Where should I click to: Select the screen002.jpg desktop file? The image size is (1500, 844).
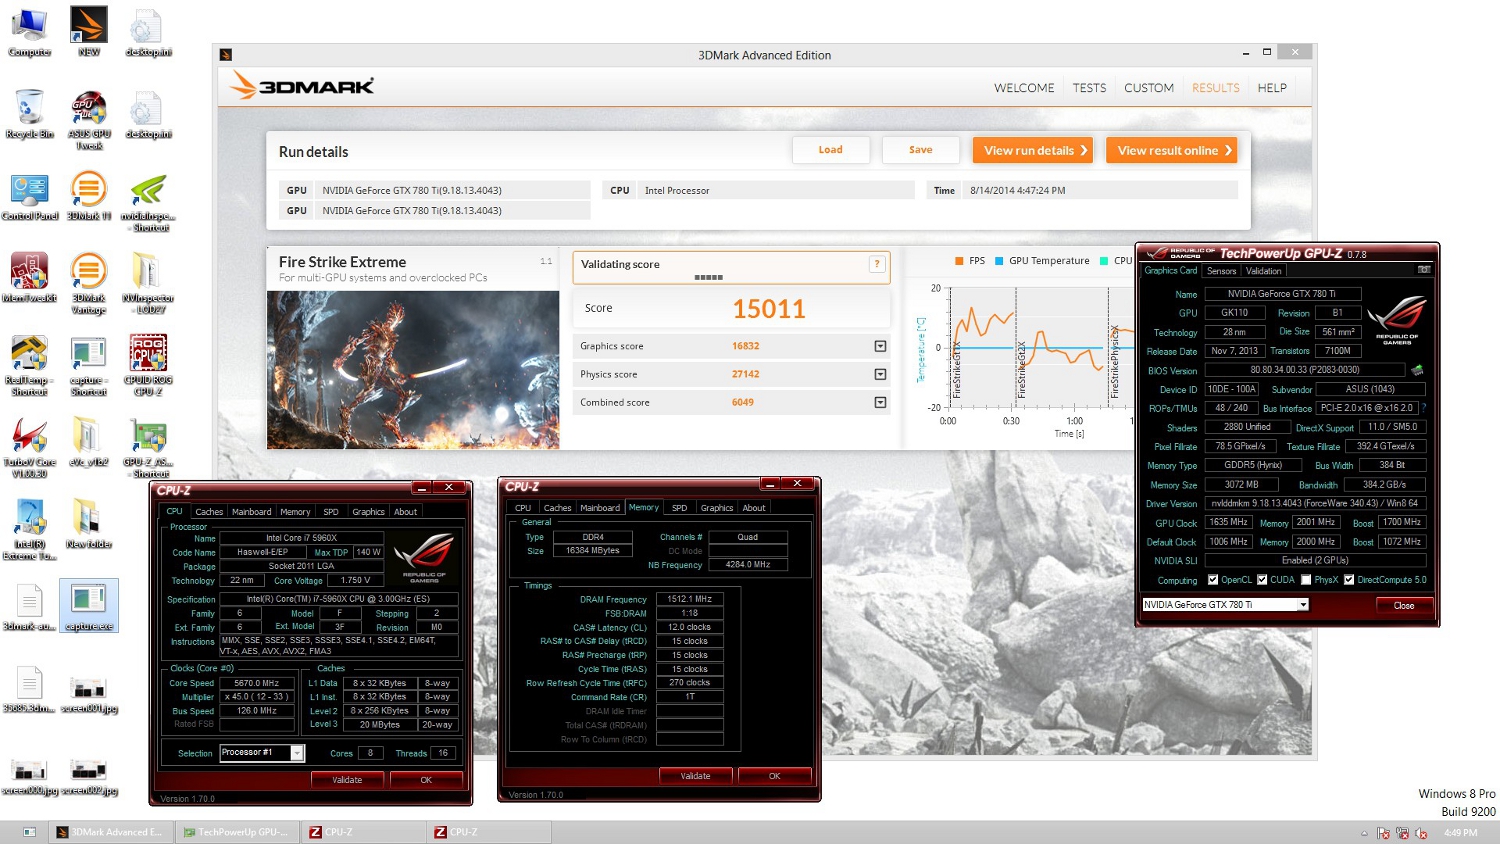tap(88, 776)
